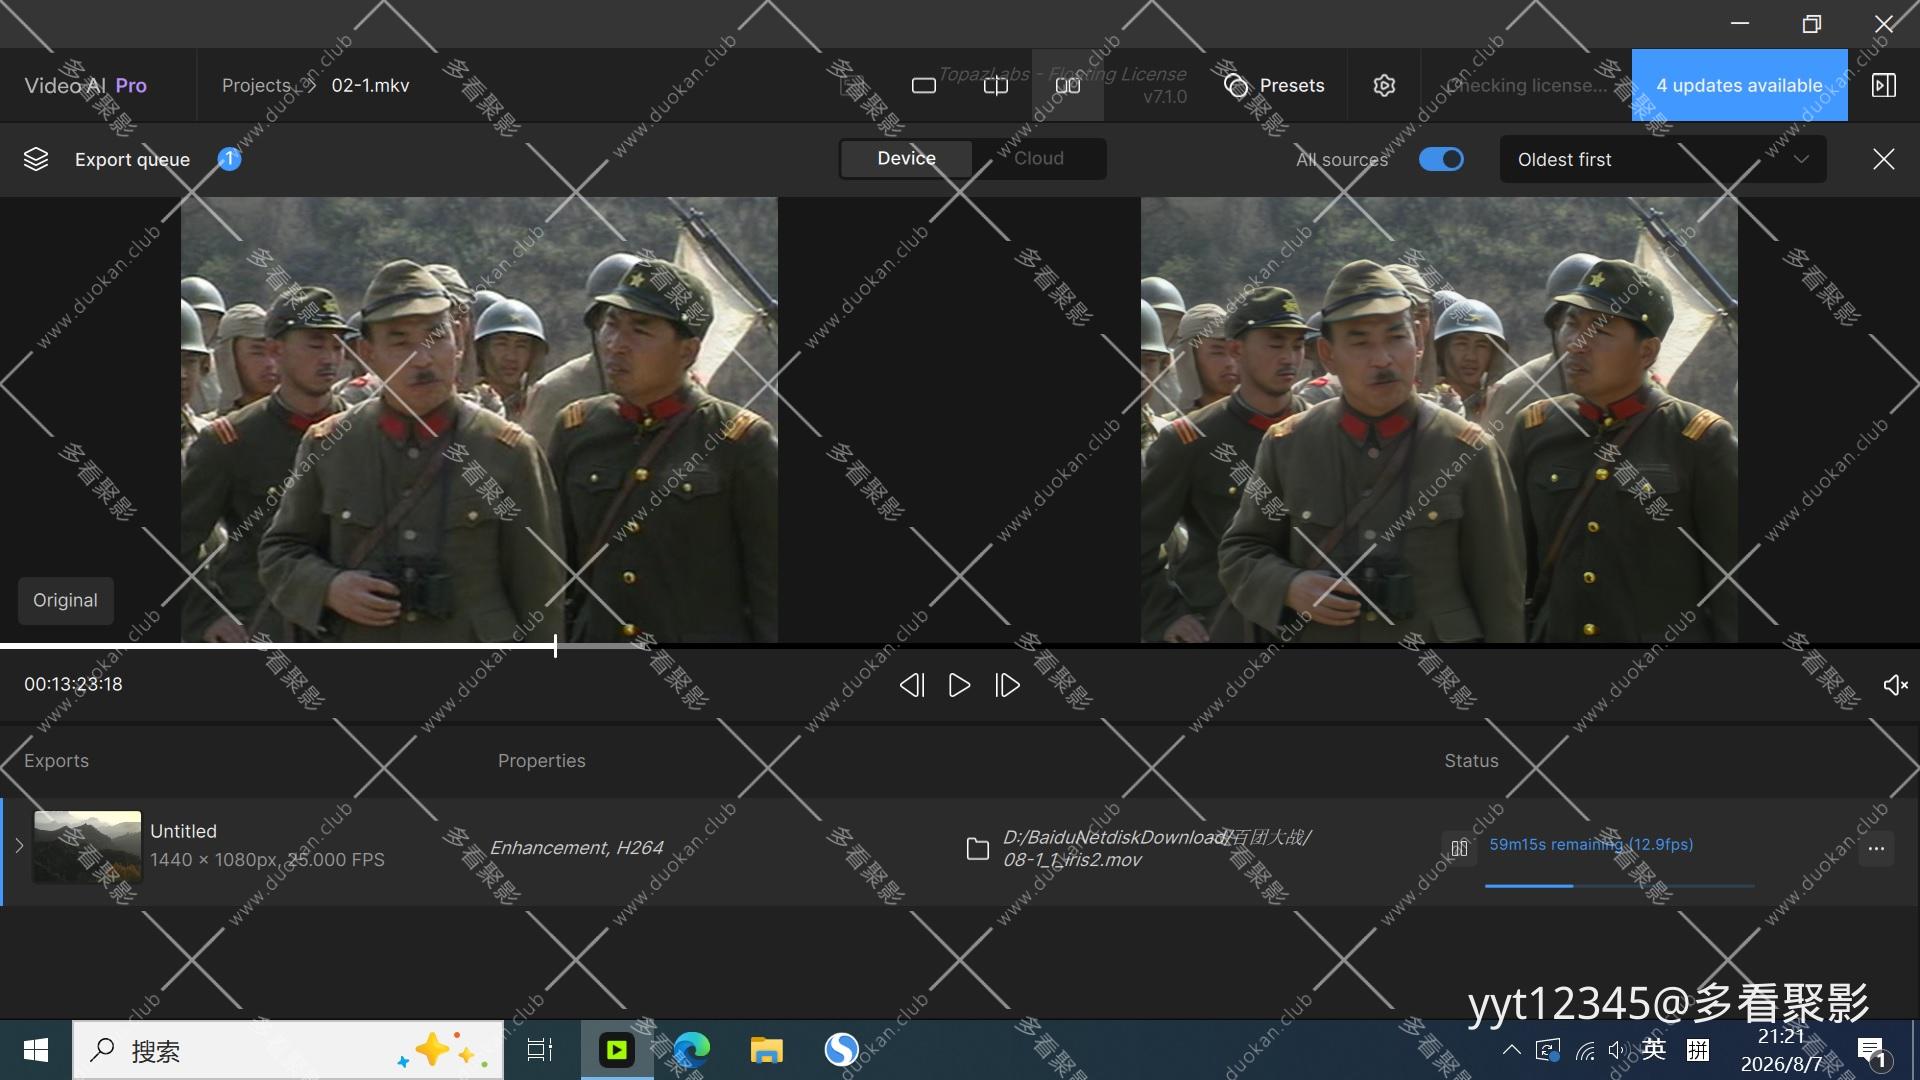Click the Export queue layers icon
Screen dimensions: 1920x1080
pos(36,159)
